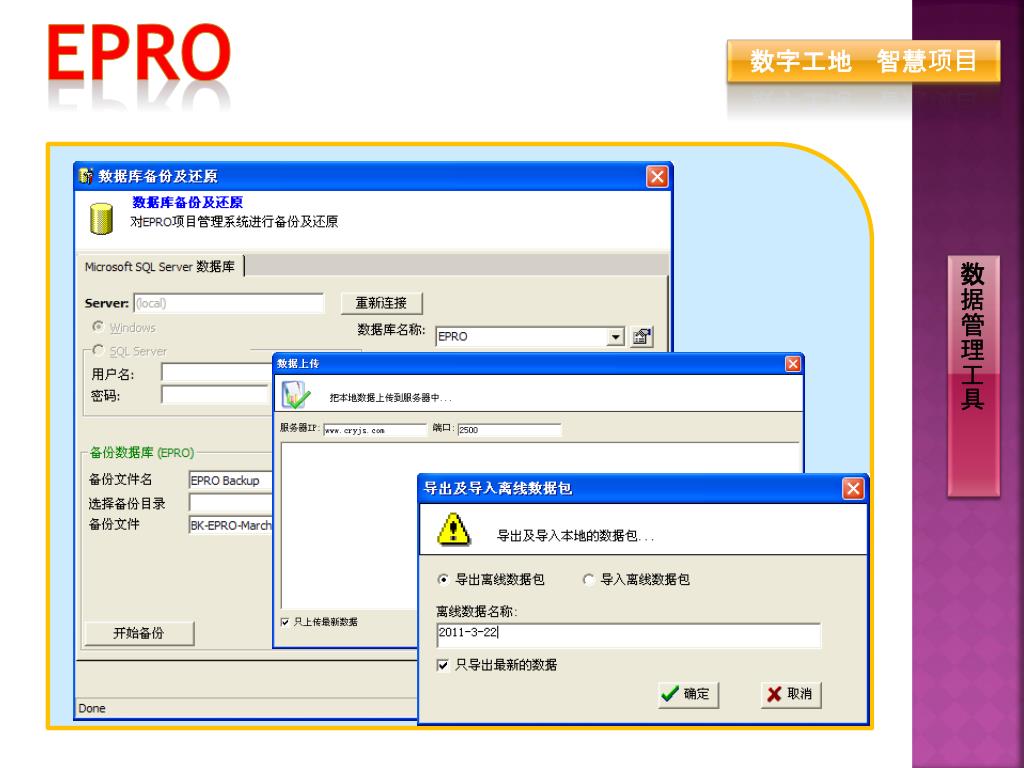Click the warning triangle icon in offline package dialog

pos(453,530)
